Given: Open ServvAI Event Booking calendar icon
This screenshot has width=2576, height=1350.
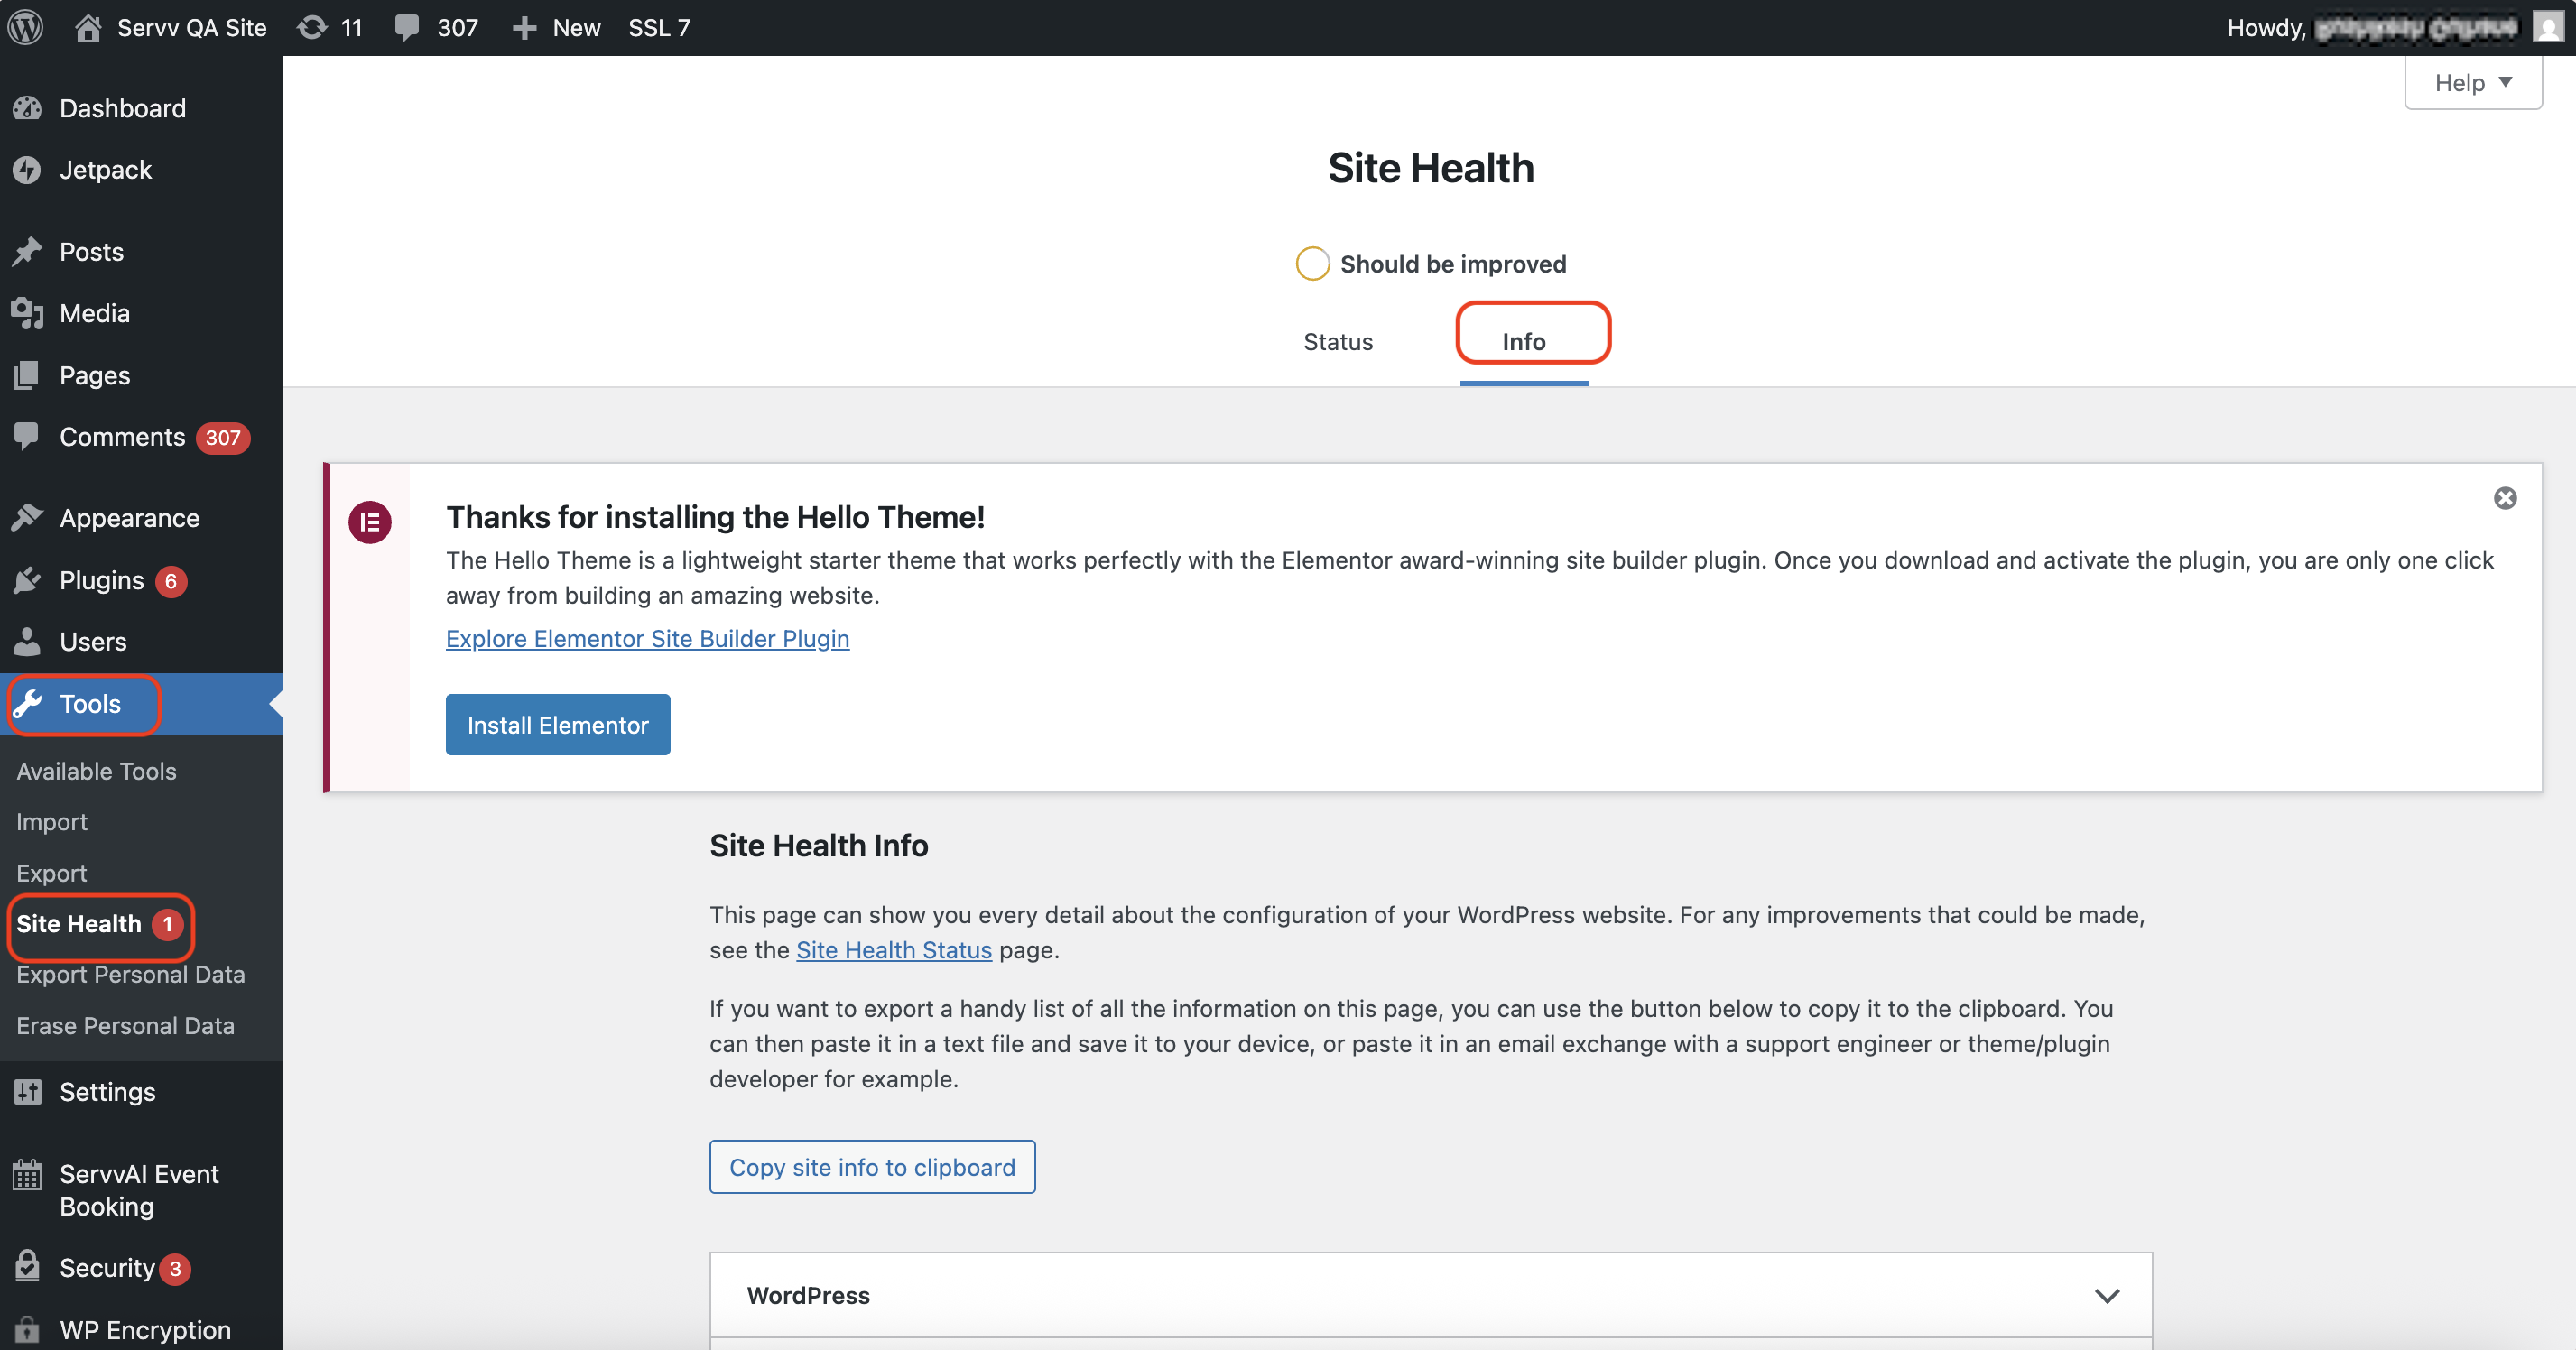Looking at the screenshot, I should 27,1174.
